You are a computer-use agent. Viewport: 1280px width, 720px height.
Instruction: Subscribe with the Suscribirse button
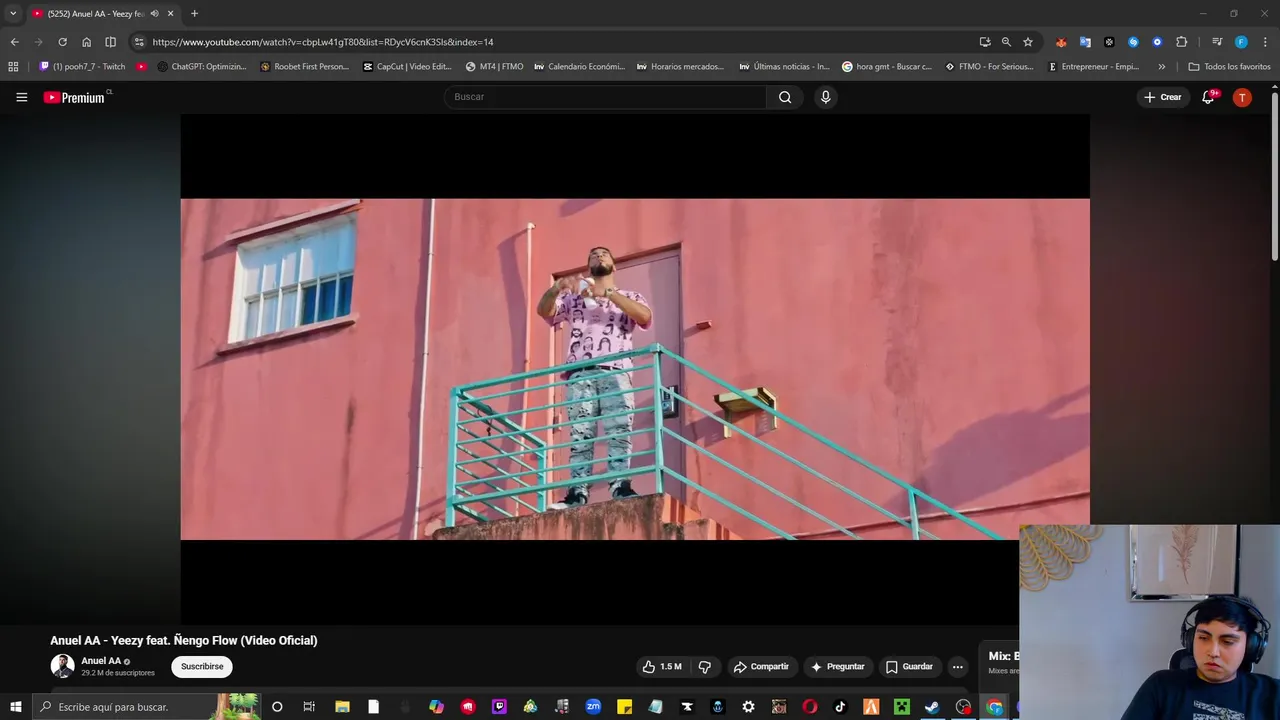(202, 667)
